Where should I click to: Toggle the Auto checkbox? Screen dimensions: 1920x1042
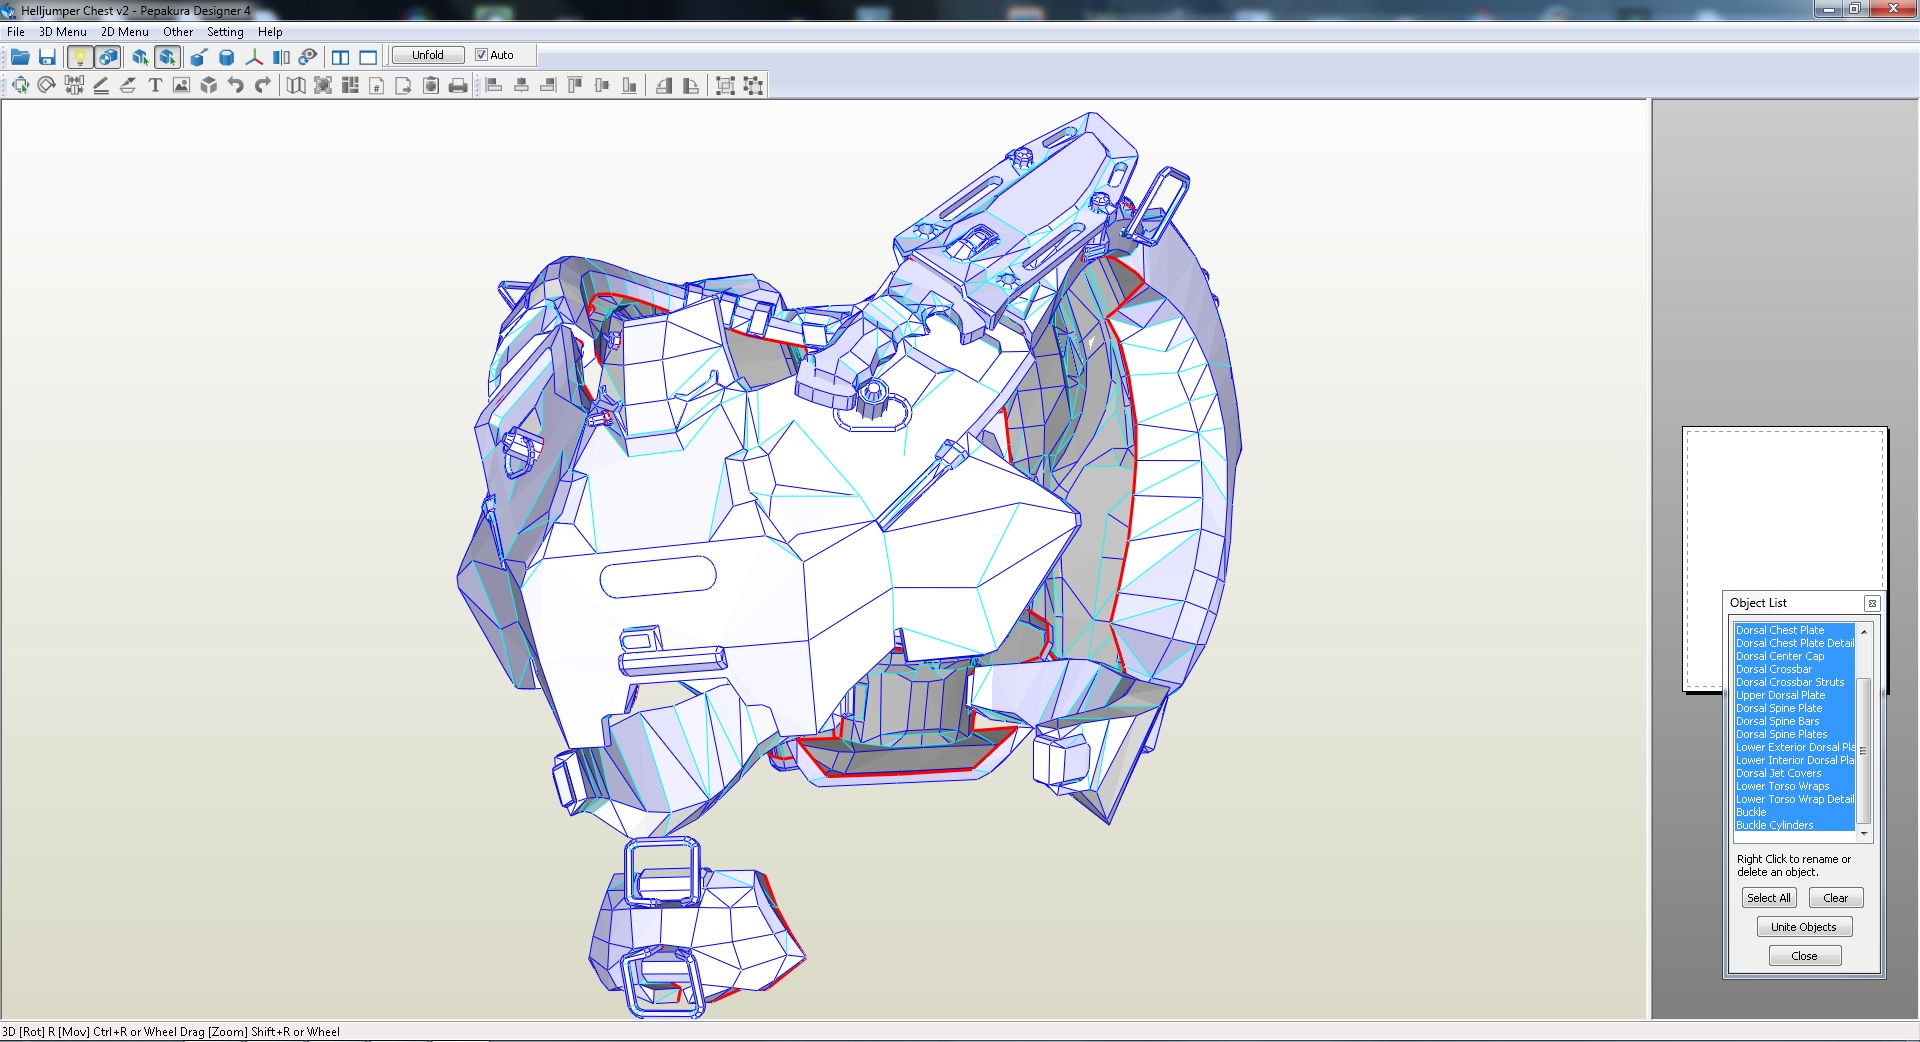coord(481,55)
